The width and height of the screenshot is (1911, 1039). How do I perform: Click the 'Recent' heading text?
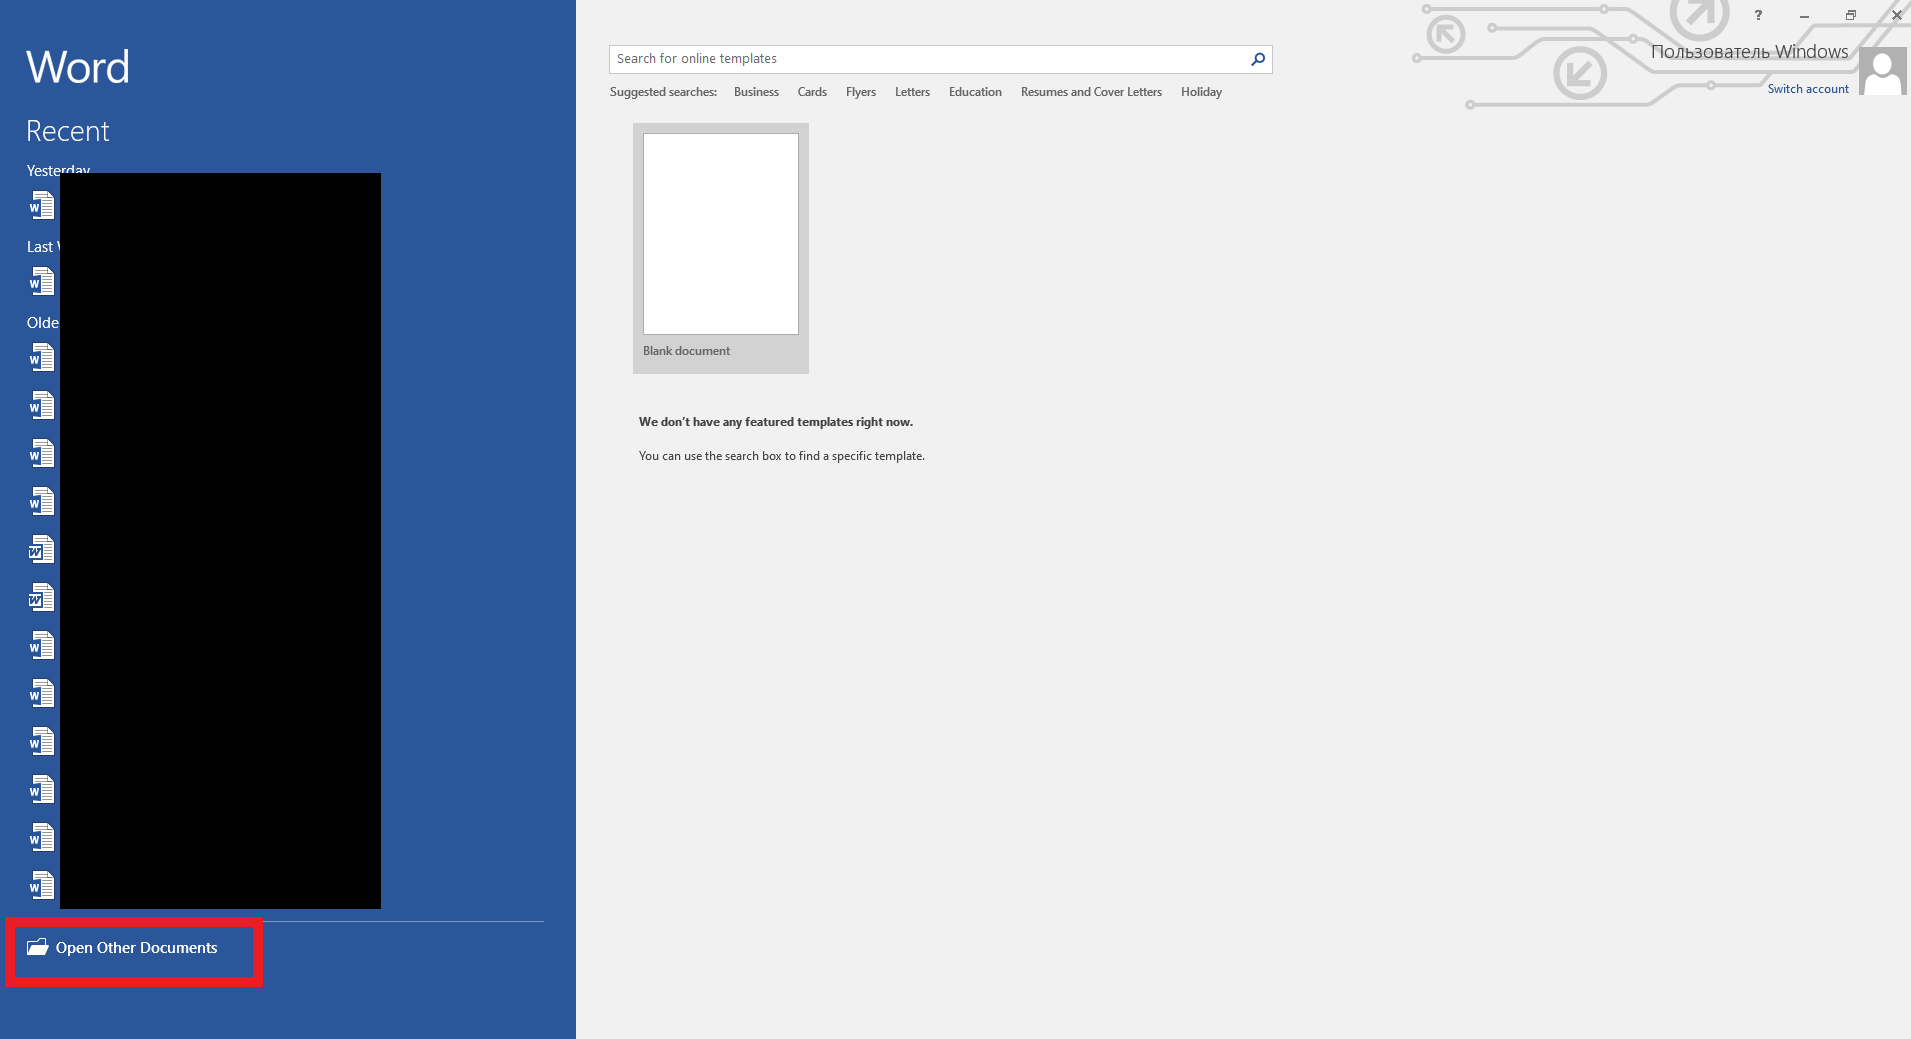pyautogui.click(x=68, y=131)
